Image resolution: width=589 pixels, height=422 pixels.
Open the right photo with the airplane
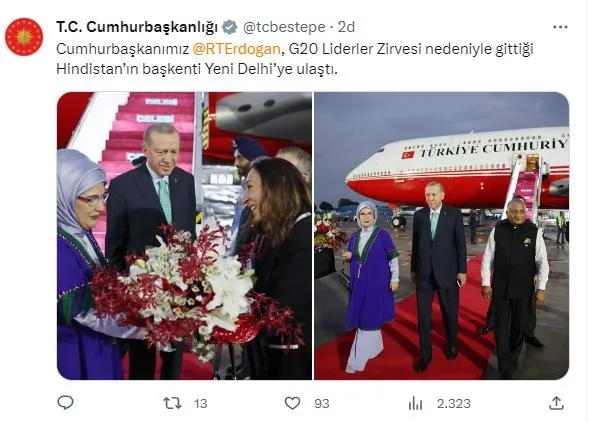[441, 236]
